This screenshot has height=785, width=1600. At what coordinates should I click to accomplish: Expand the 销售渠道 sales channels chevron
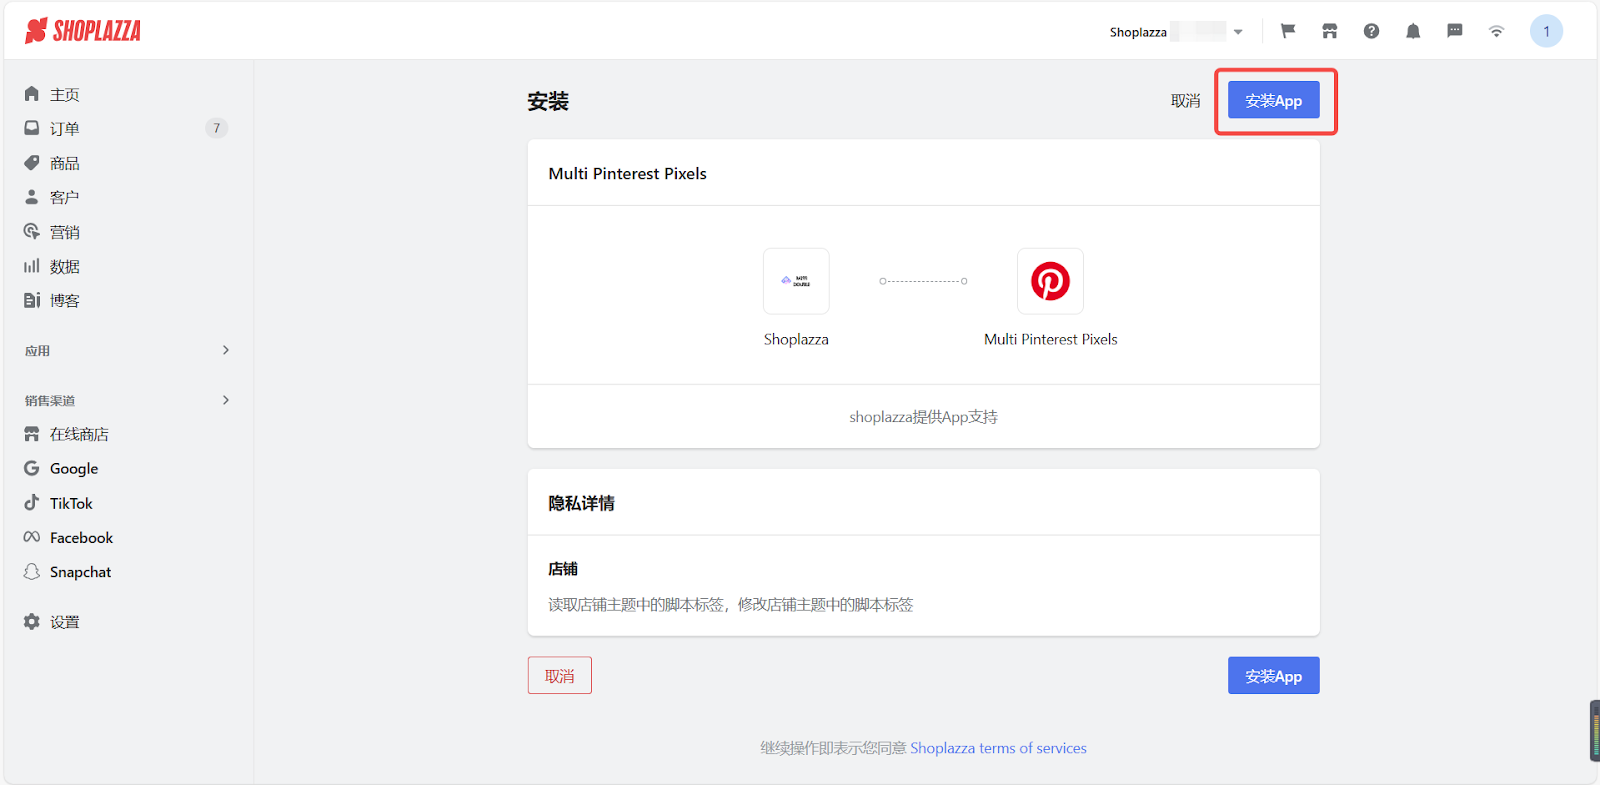click(x=226, y=400)
